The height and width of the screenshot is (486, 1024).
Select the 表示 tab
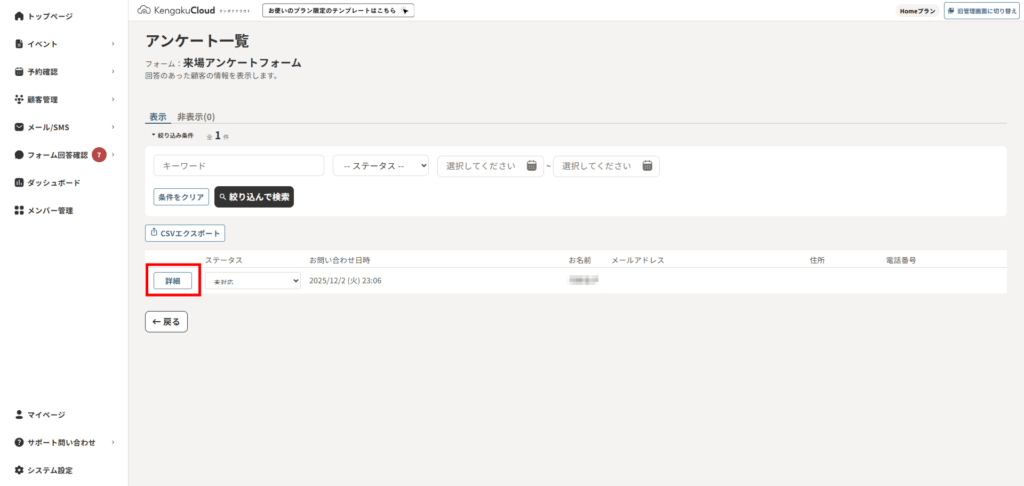point(158,117)
